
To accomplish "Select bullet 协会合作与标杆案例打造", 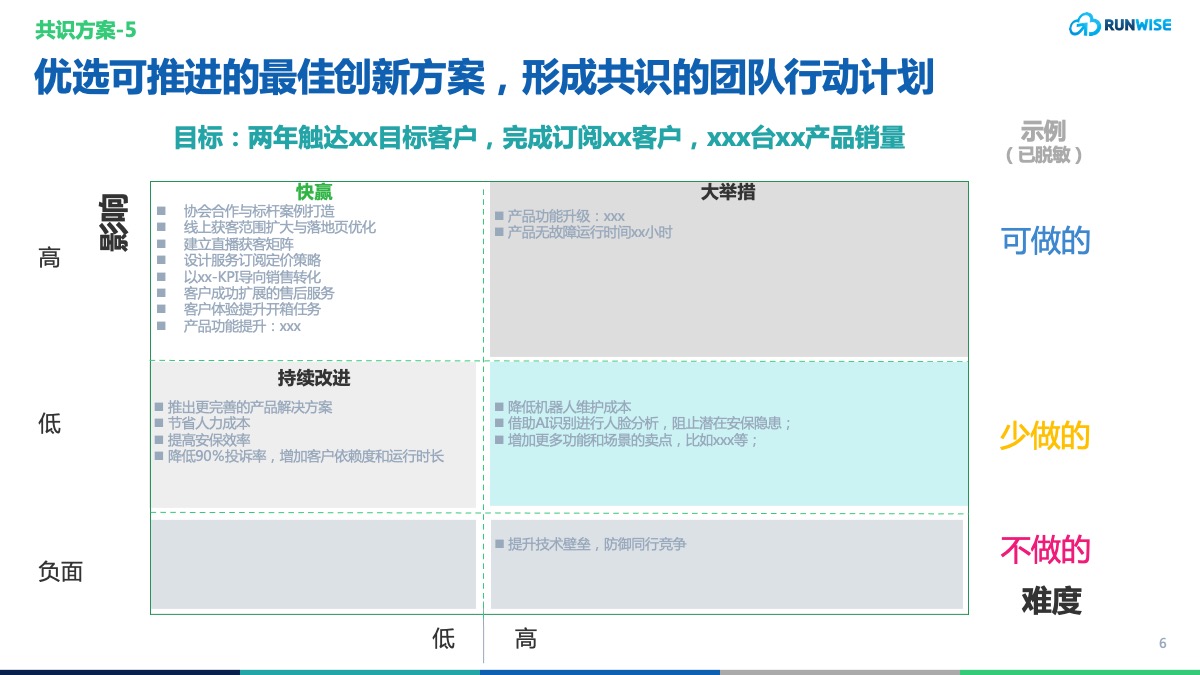I will tap(259, 211).
